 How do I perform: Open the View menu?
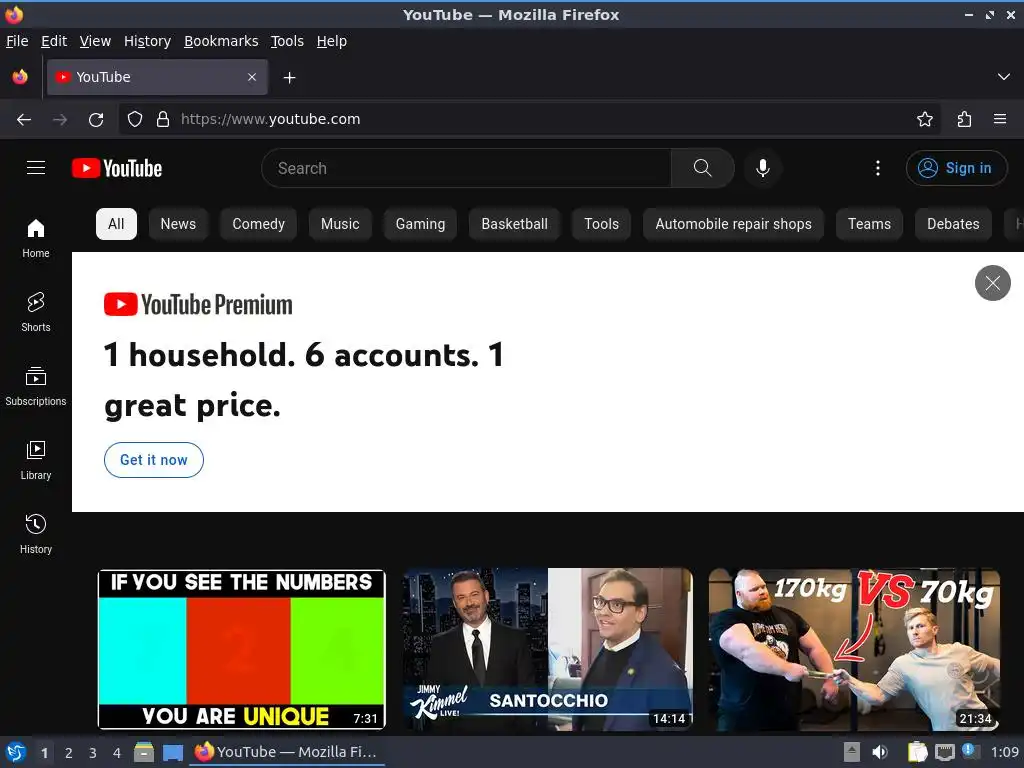pos(95,41)
